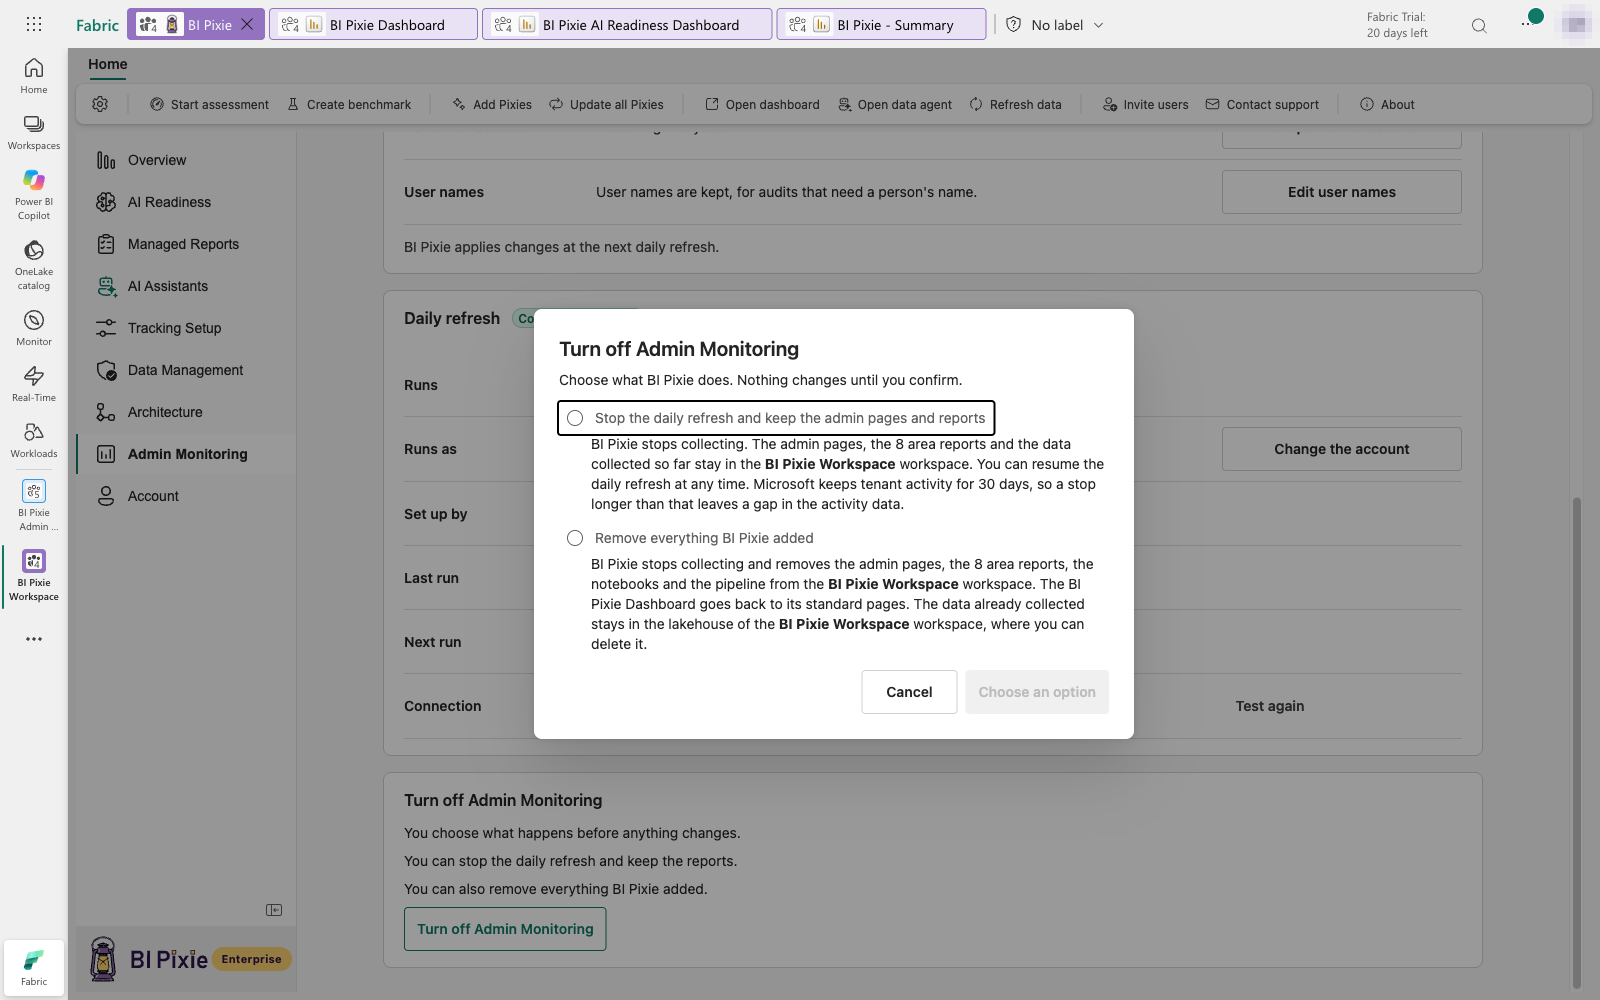Click Invite users in the toolbar
1600x1000 pixels.
[x=1145, y=104]
